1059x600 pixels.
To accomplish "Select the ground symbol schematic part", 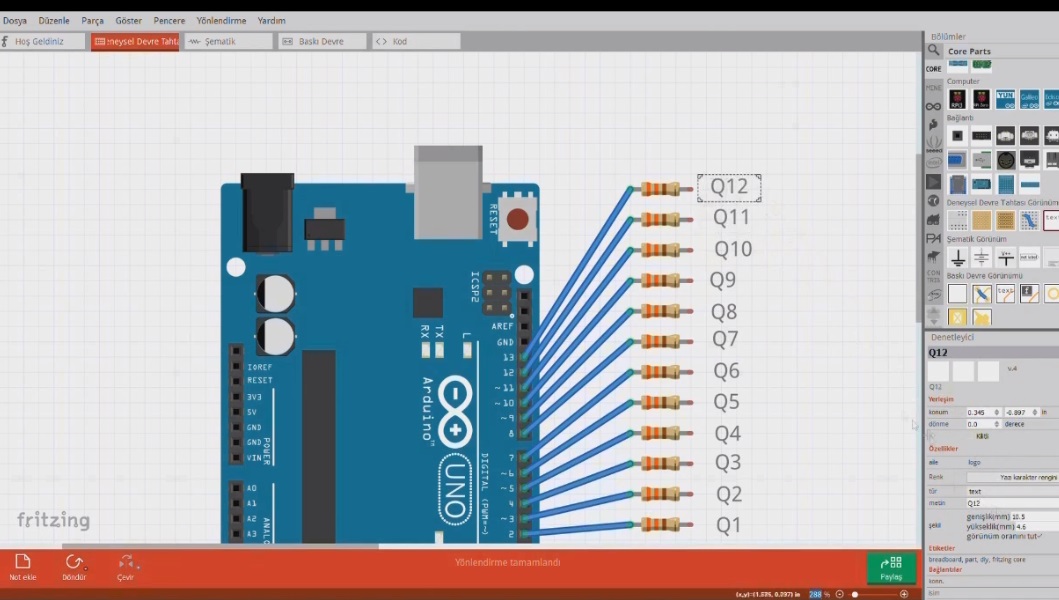I will 957,257.
